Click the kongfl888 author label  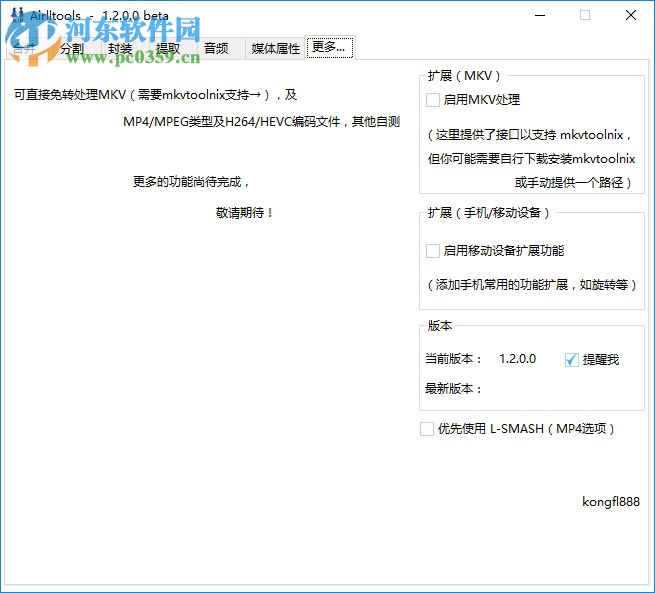pyautogui.click(x=611, y=502)
